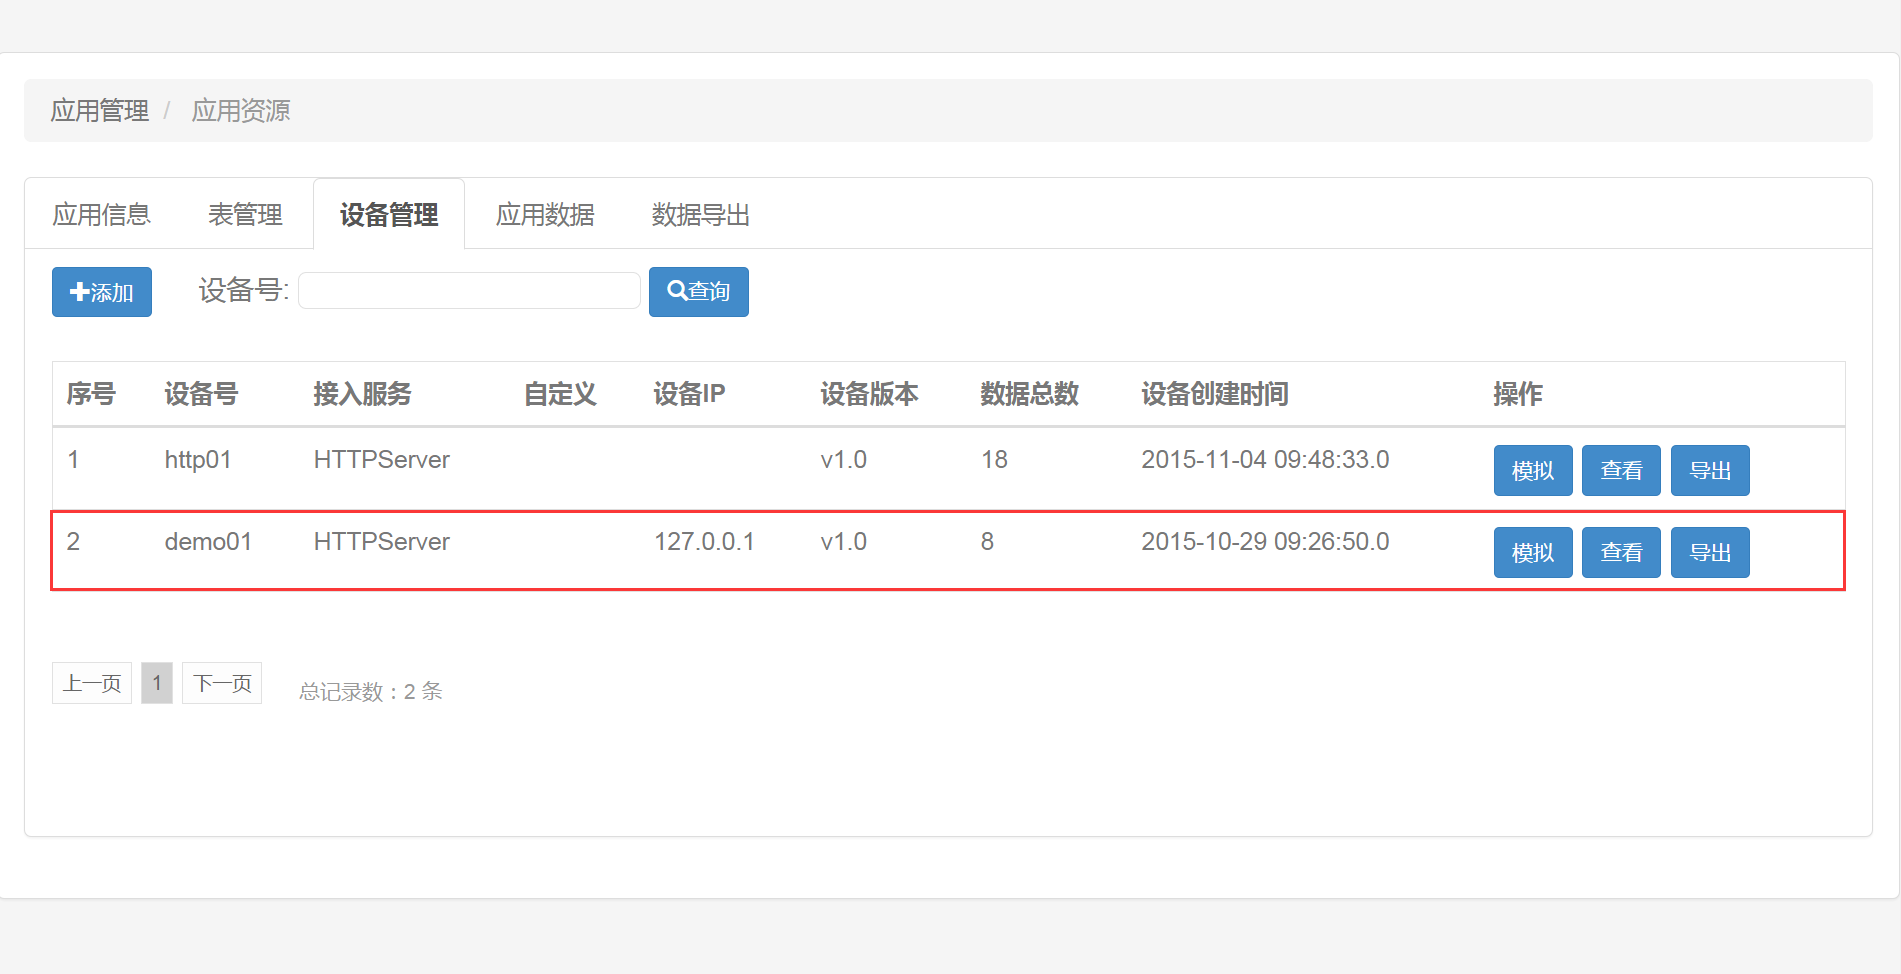Go to the 应用数据 tab

pyautogui.click(x=545, y=215)
